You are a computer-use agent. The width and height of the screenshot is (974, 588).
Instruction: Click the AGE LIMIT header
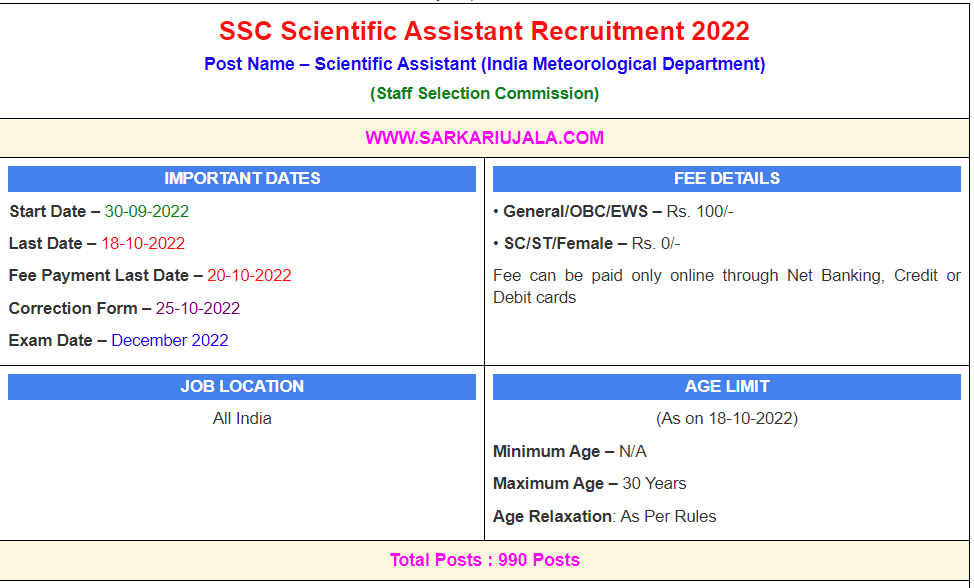726,387
